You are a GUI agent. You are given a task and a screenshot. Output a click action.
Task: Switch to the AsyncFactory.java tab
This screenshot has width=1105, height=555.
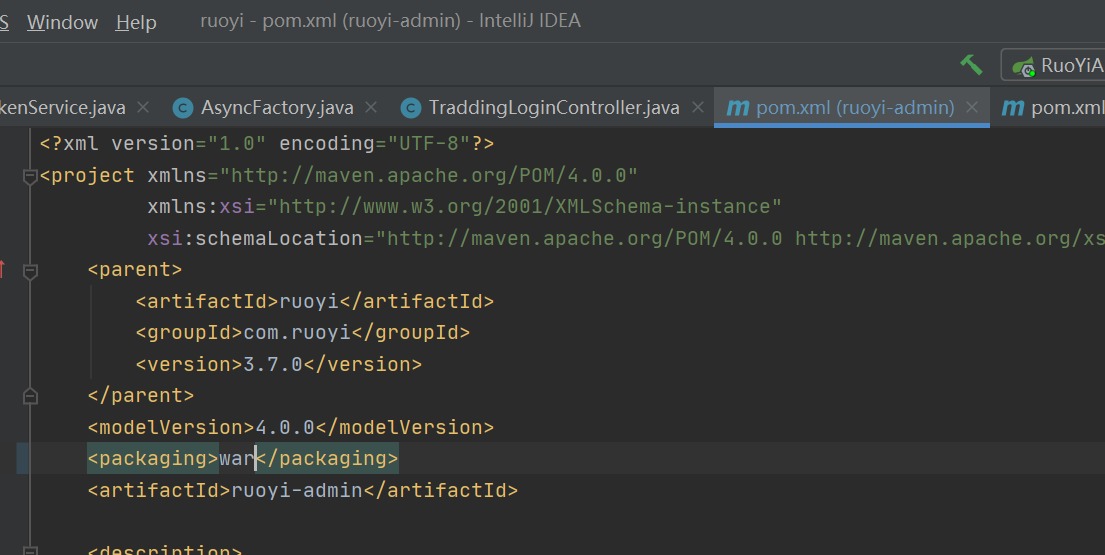click(277, 108)
